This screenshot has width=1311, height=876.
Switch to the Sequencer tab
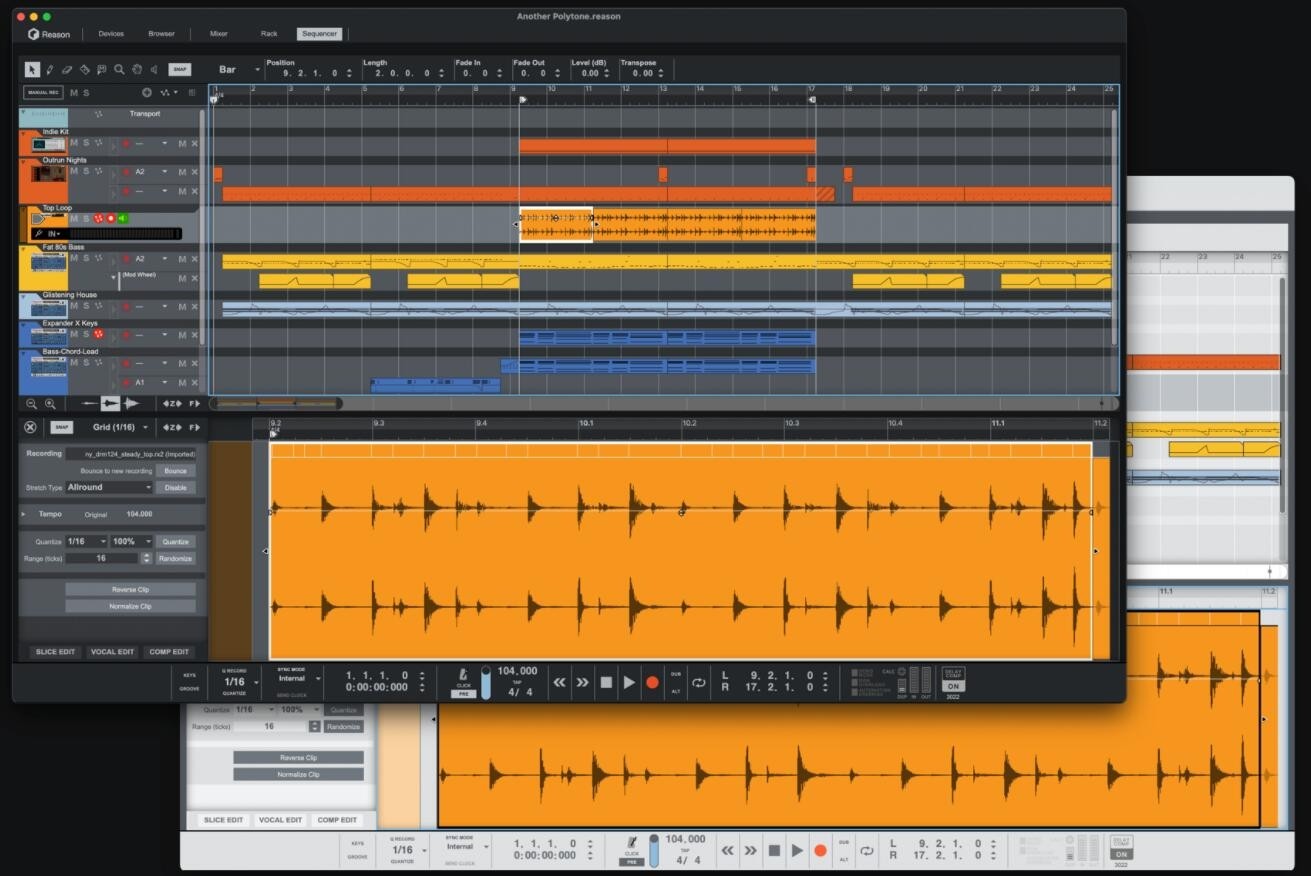point(320,34)
